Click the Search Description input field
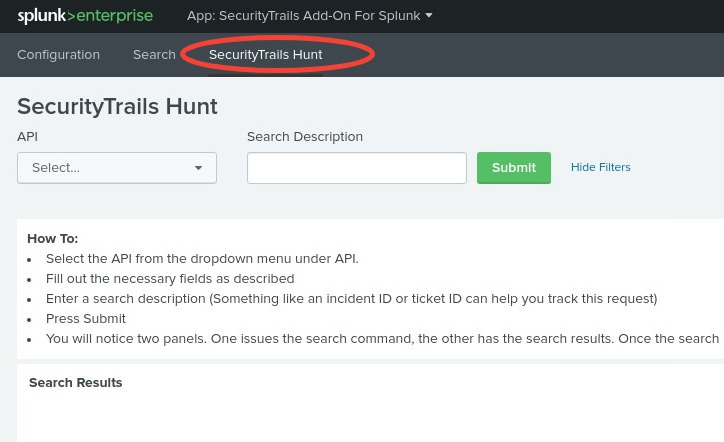The image size is (724, 442). [356, 168]
